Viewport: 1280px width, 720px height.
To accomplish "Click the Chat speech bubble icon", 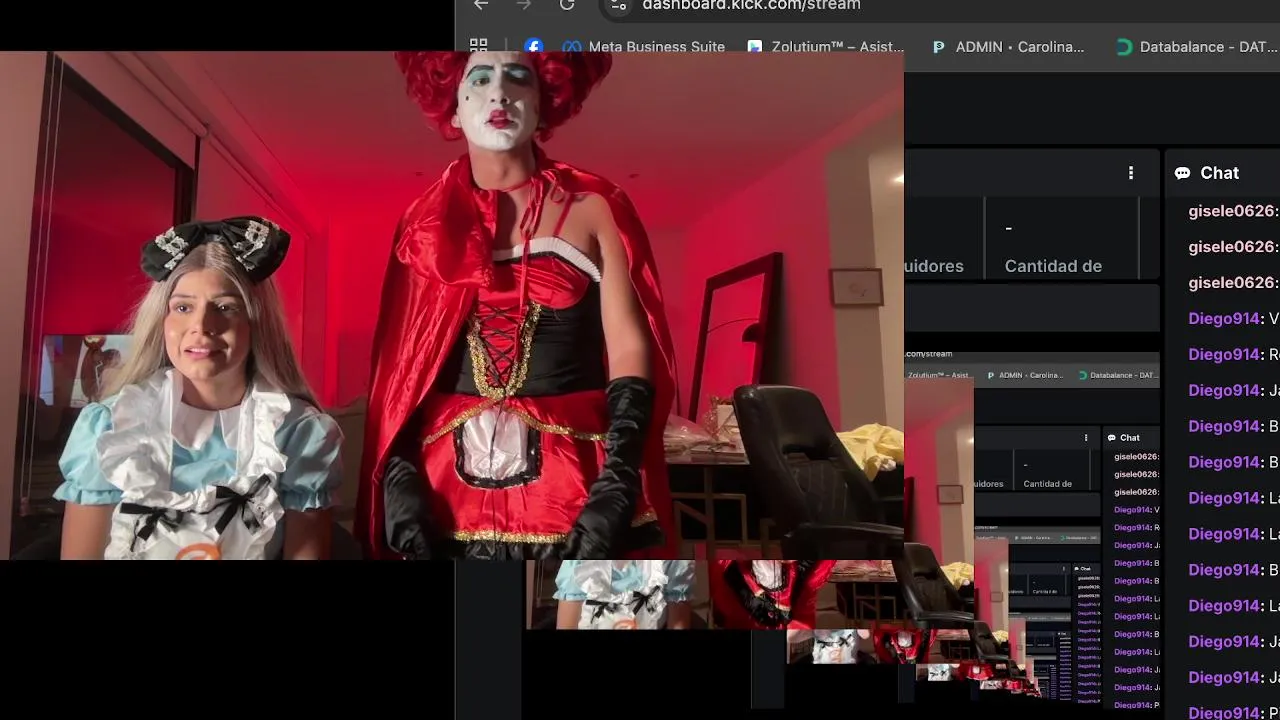I will click(x=1183, y=173).
